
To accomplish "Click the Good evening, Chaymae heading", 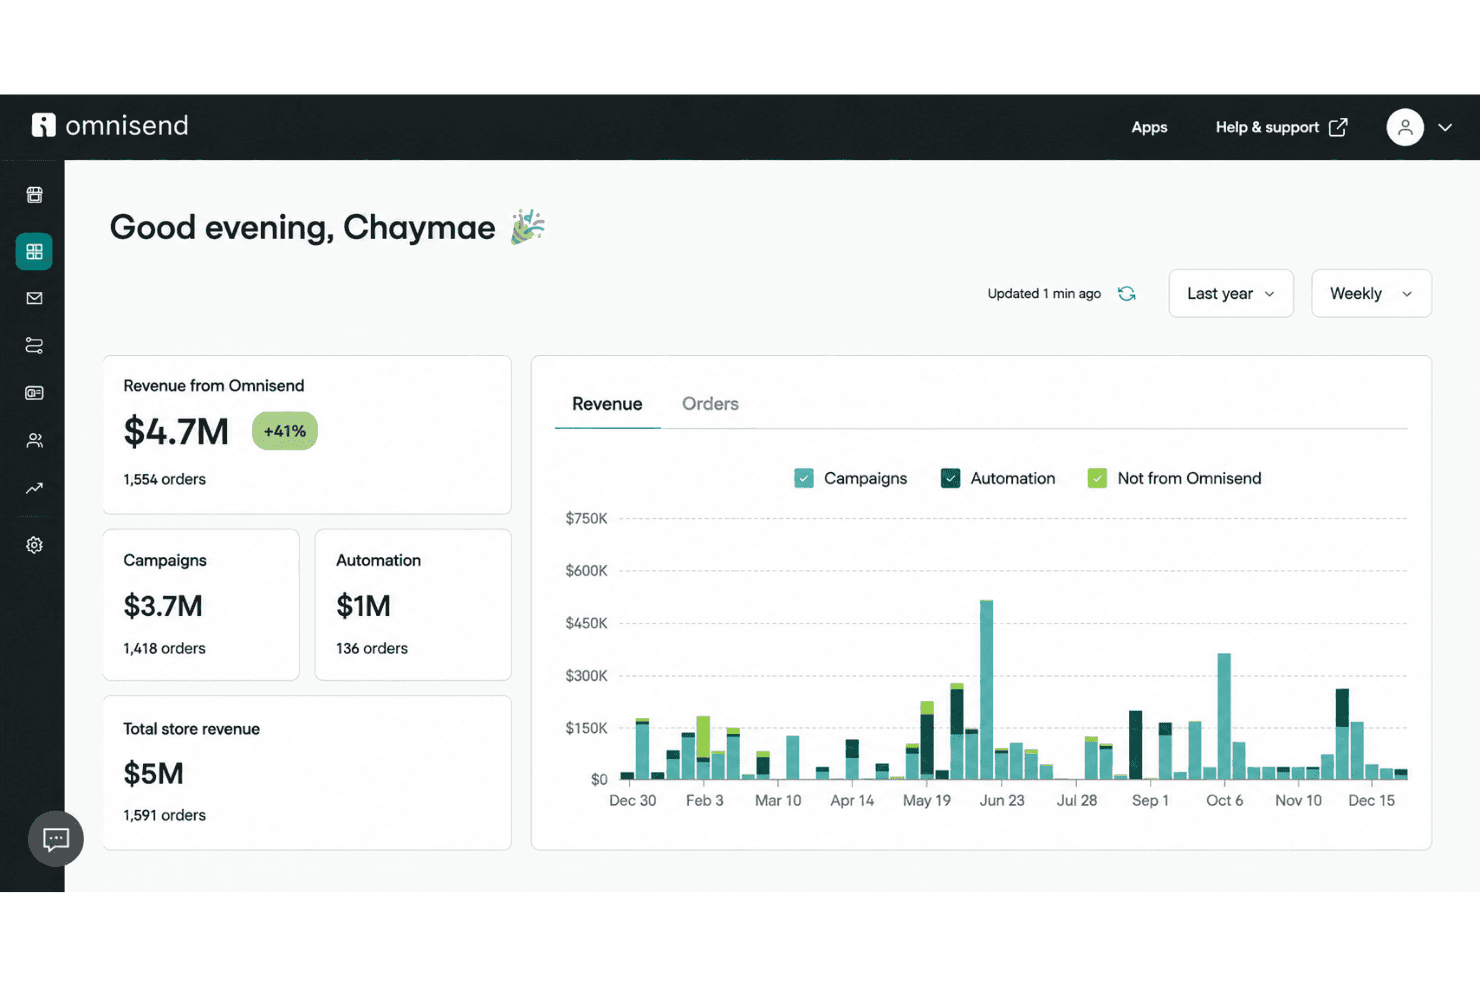I will pos(302,227).
